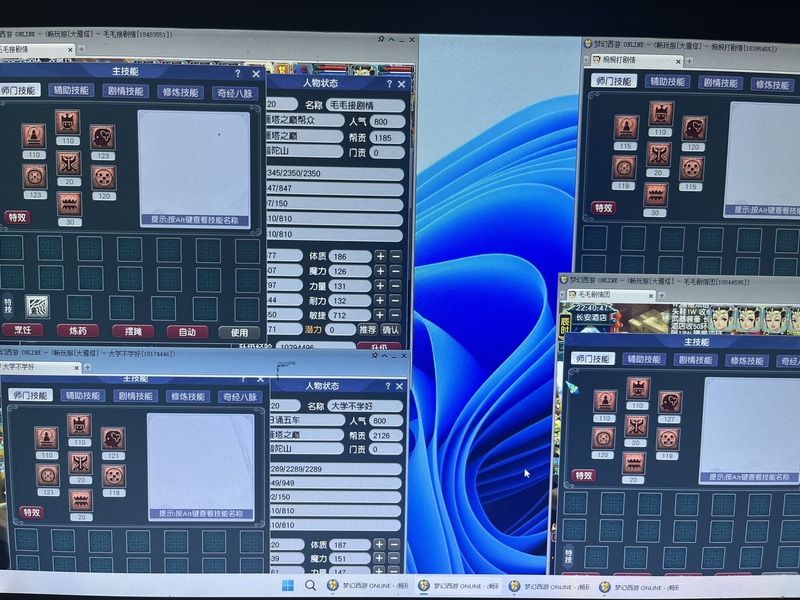Click 长安酒店 location label in 毛毛剧情团
Screen dimensions: 800x600
[x=592, y=317]
